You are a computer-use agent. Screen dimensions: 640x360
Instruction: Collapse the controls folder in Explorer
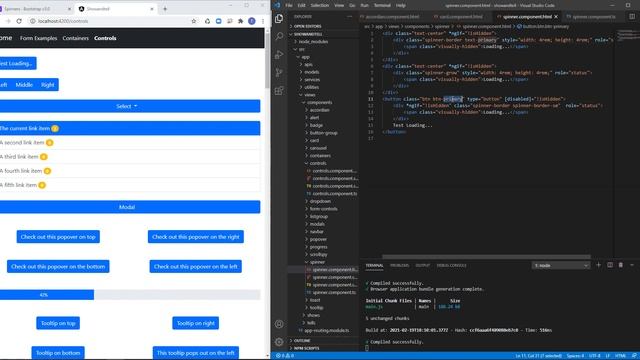coord(318,163)
